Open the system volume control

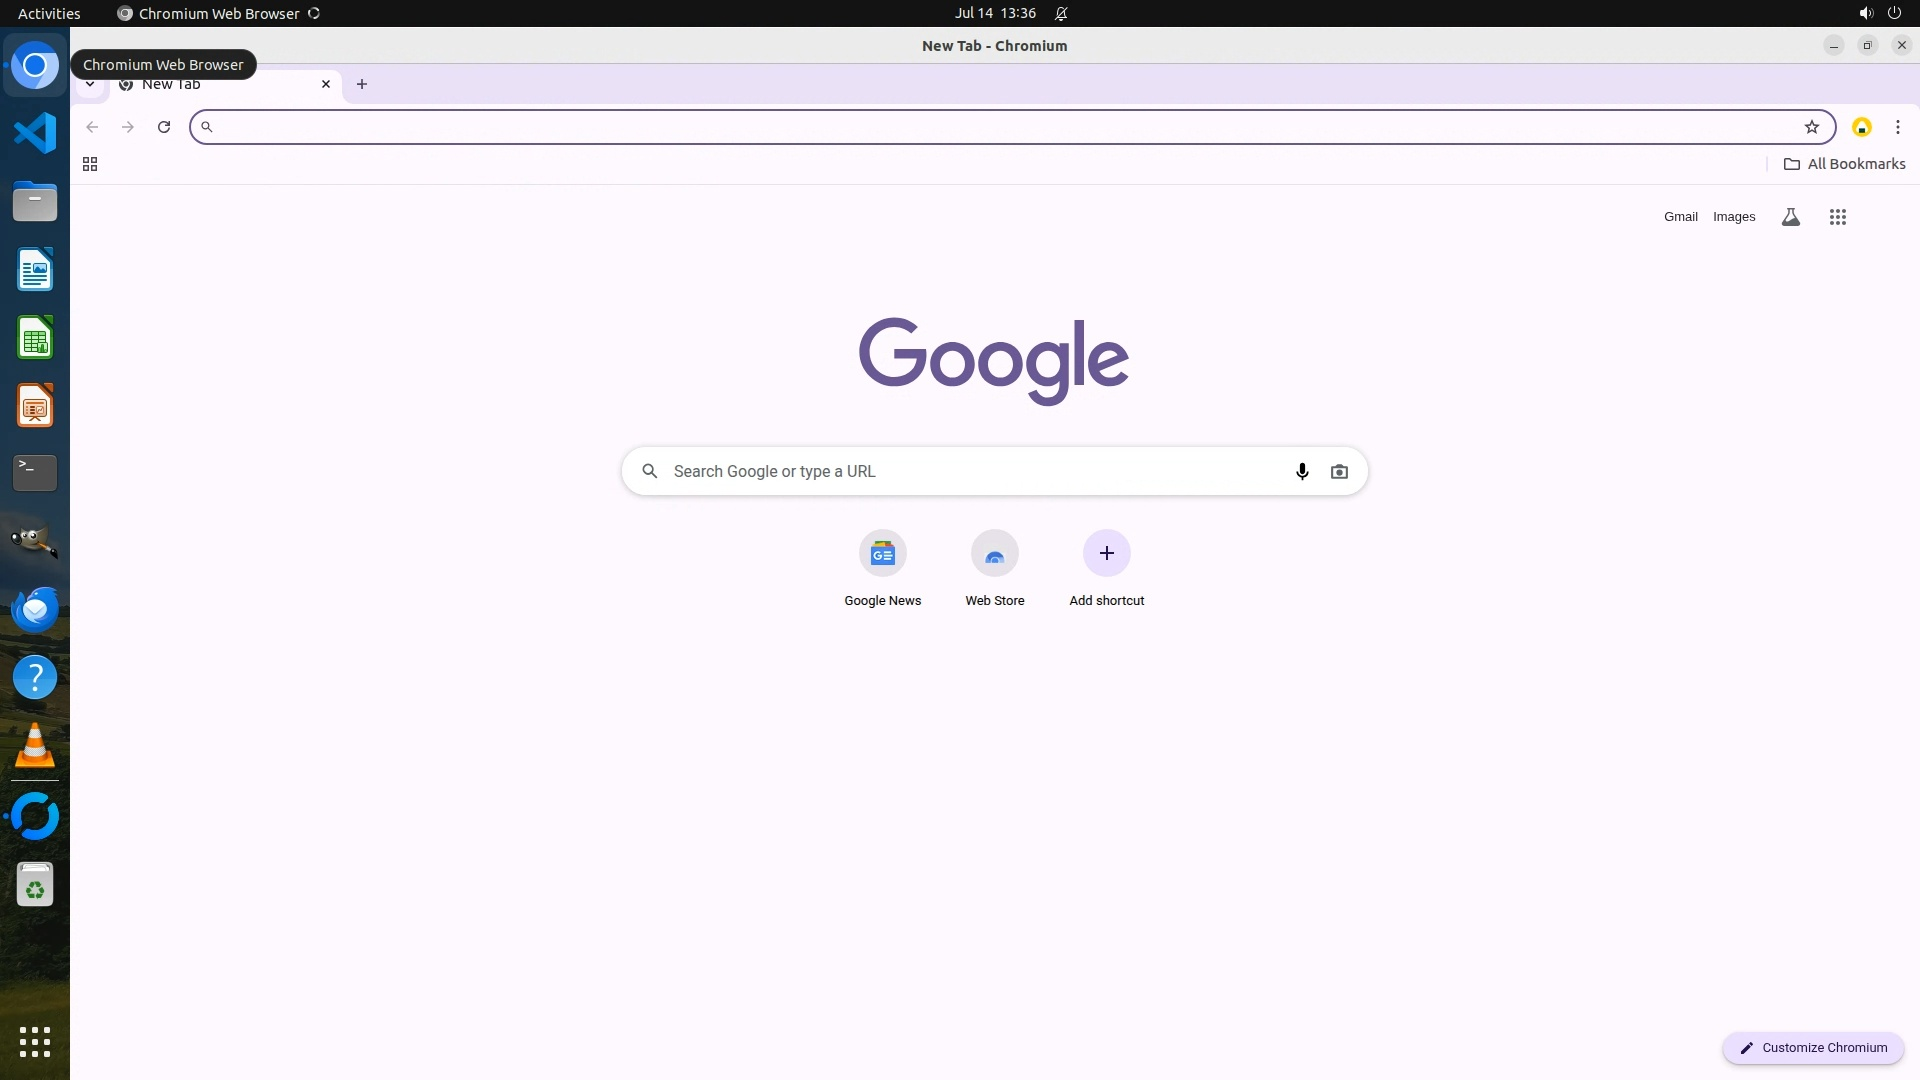(1865, 13)
